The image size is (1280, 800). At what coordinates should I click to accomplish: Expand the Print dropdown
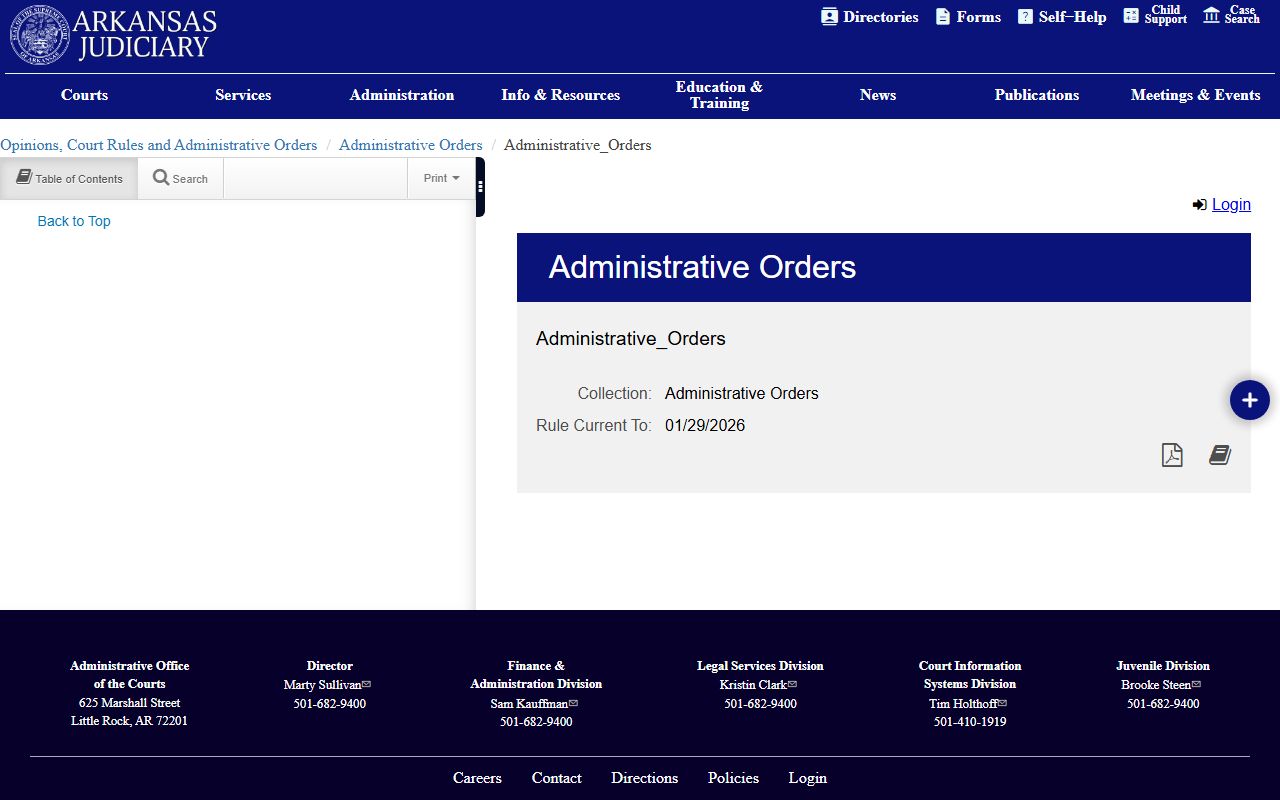441,178
